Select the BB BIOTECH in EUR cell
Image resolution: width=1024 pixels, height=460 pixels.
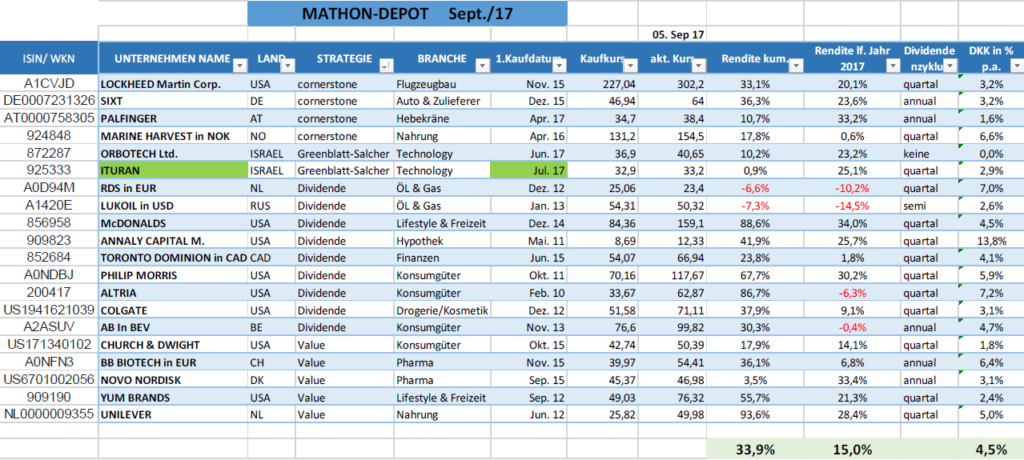click(x=173, y=362)
